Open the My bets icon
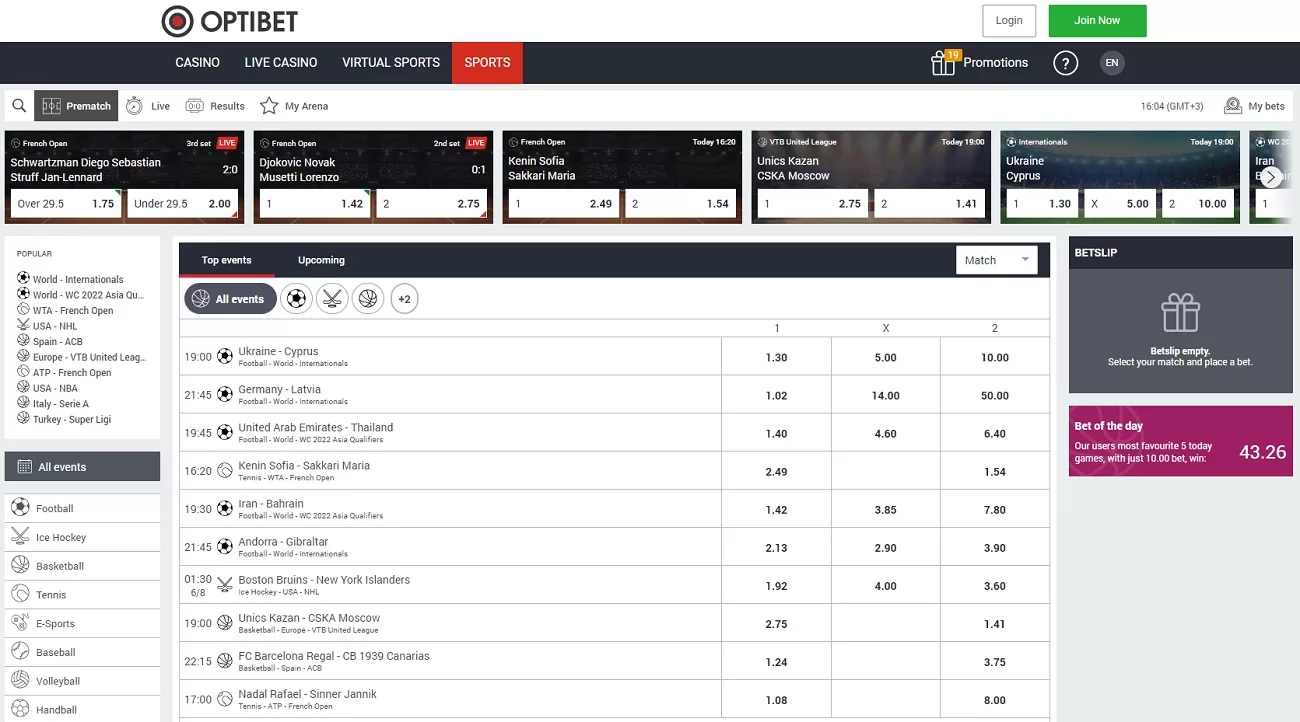 coord(1233,105)
